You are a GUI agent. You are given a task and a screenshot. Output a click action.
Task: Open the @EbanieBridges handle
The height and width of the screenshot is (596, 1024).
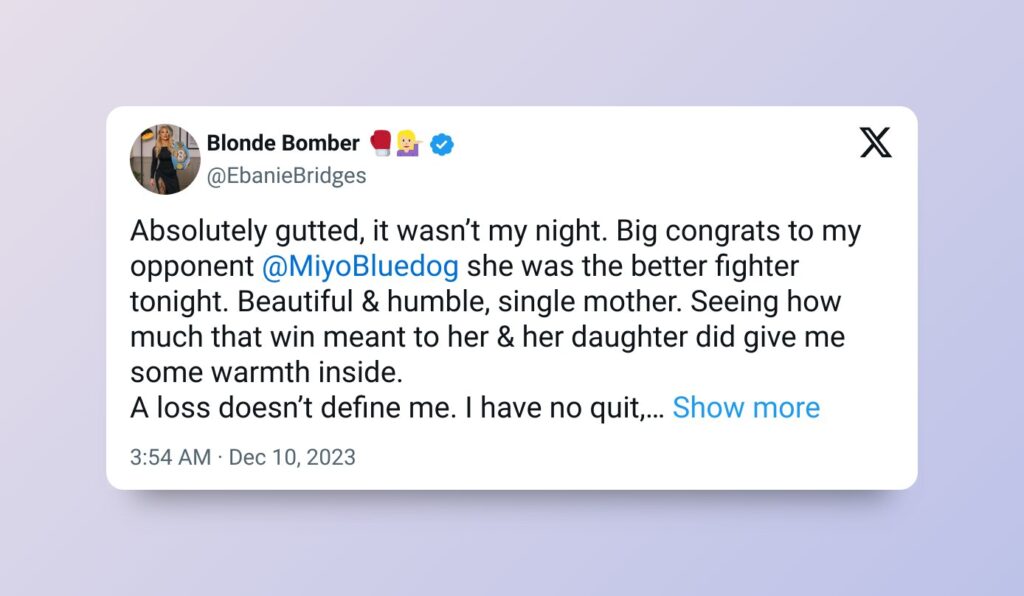click(286, 175)
